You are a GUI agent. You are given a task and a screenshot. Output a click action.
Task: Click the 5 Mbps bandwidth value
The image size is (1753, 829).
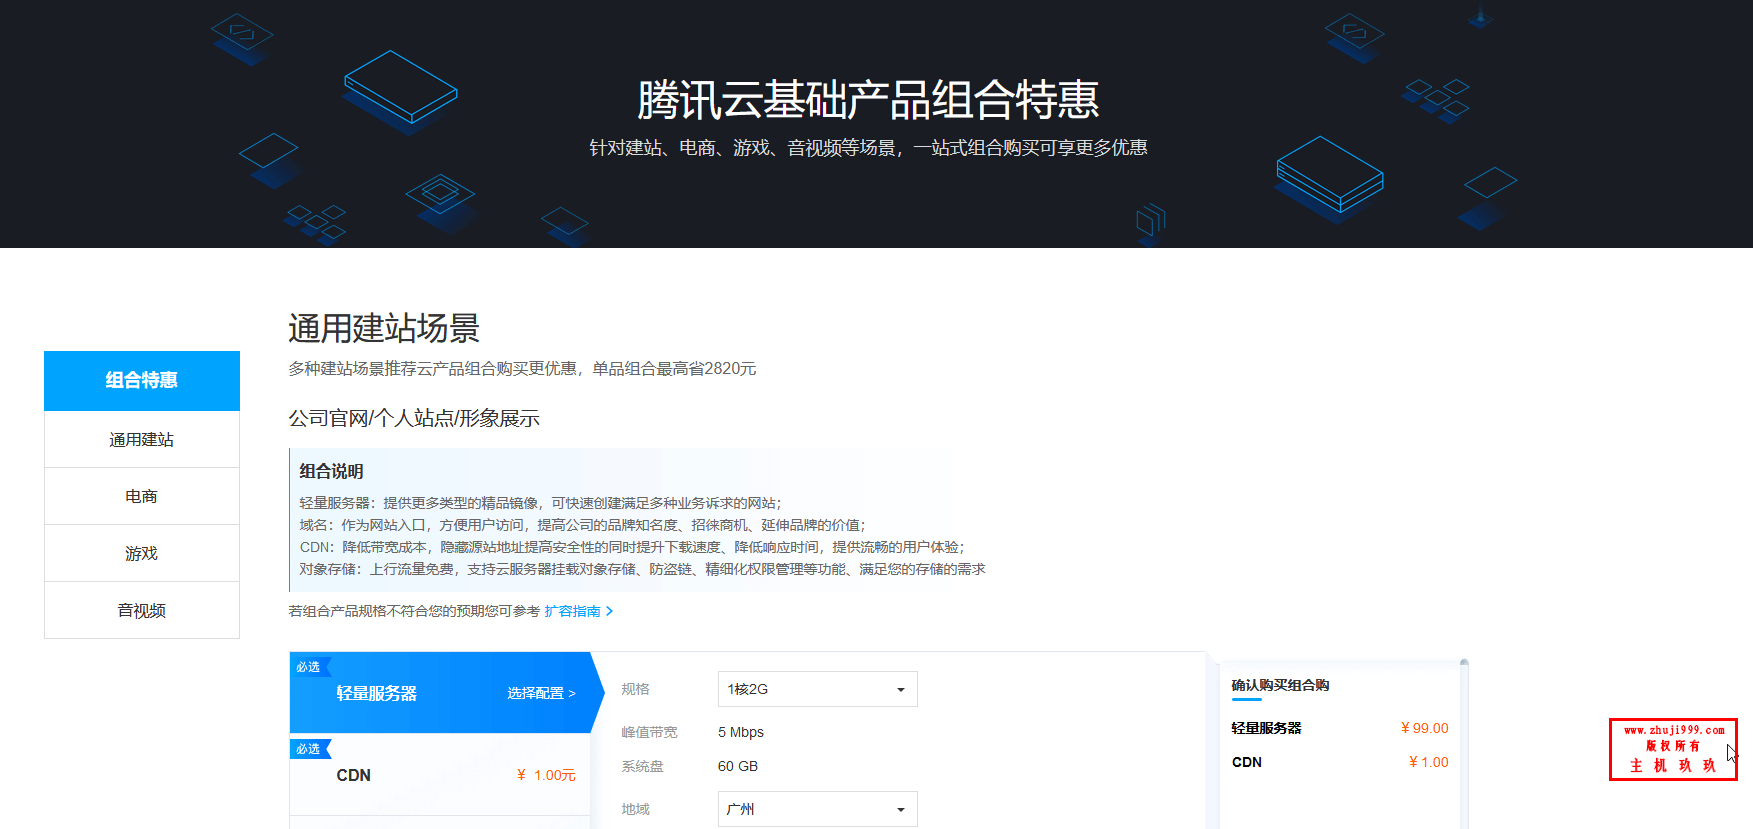pyautogui.click(x=741, y=732)
